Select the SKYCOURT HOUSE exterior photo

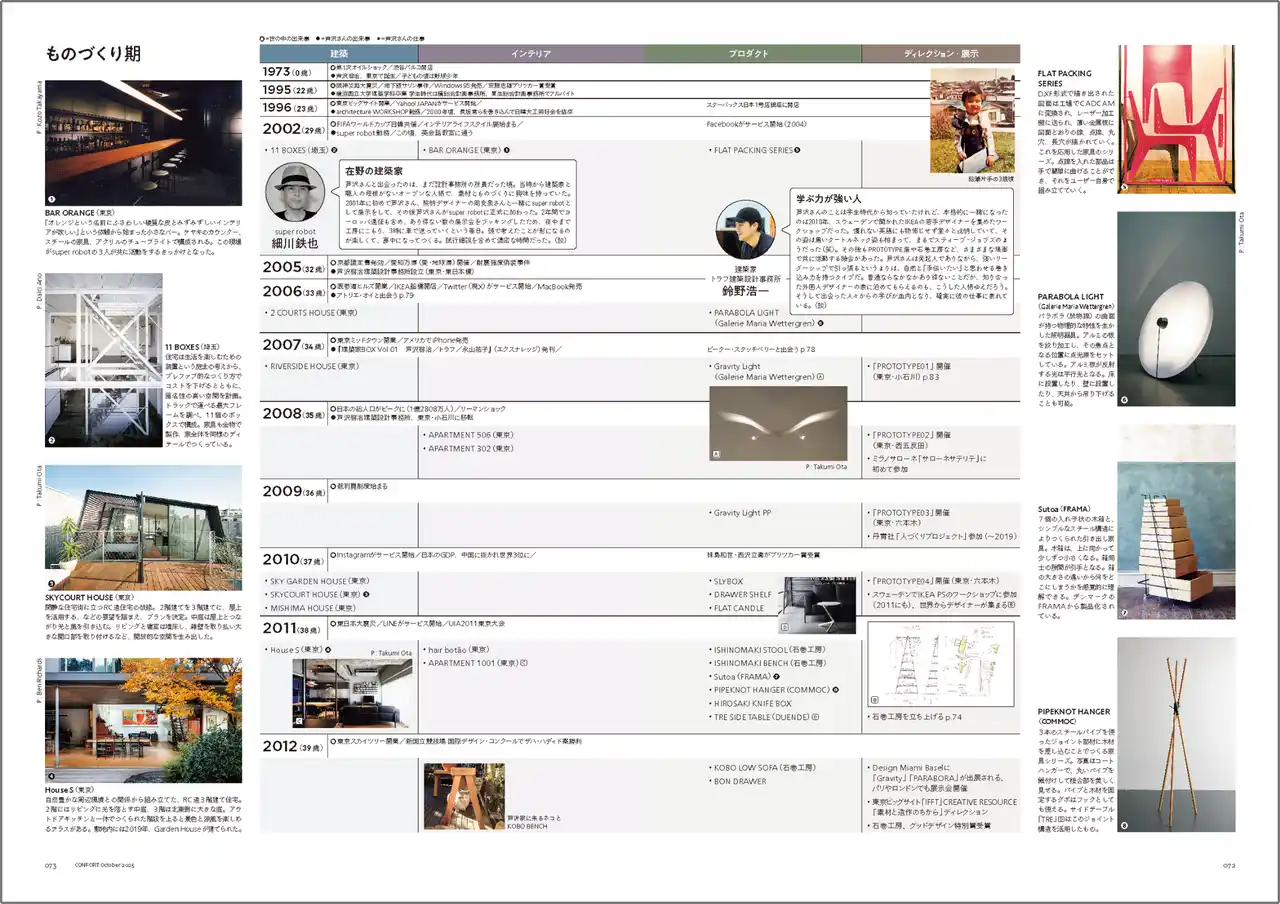(x=143, y=527)
